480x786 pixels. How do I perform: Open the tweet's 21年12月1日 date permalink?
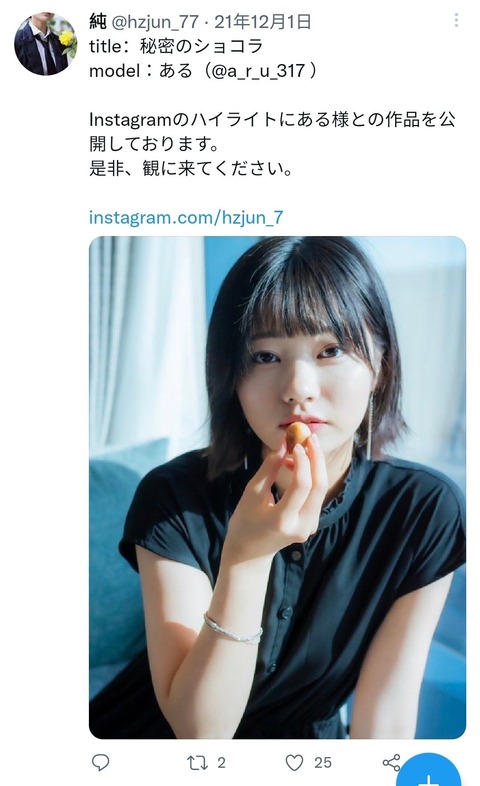263,22
